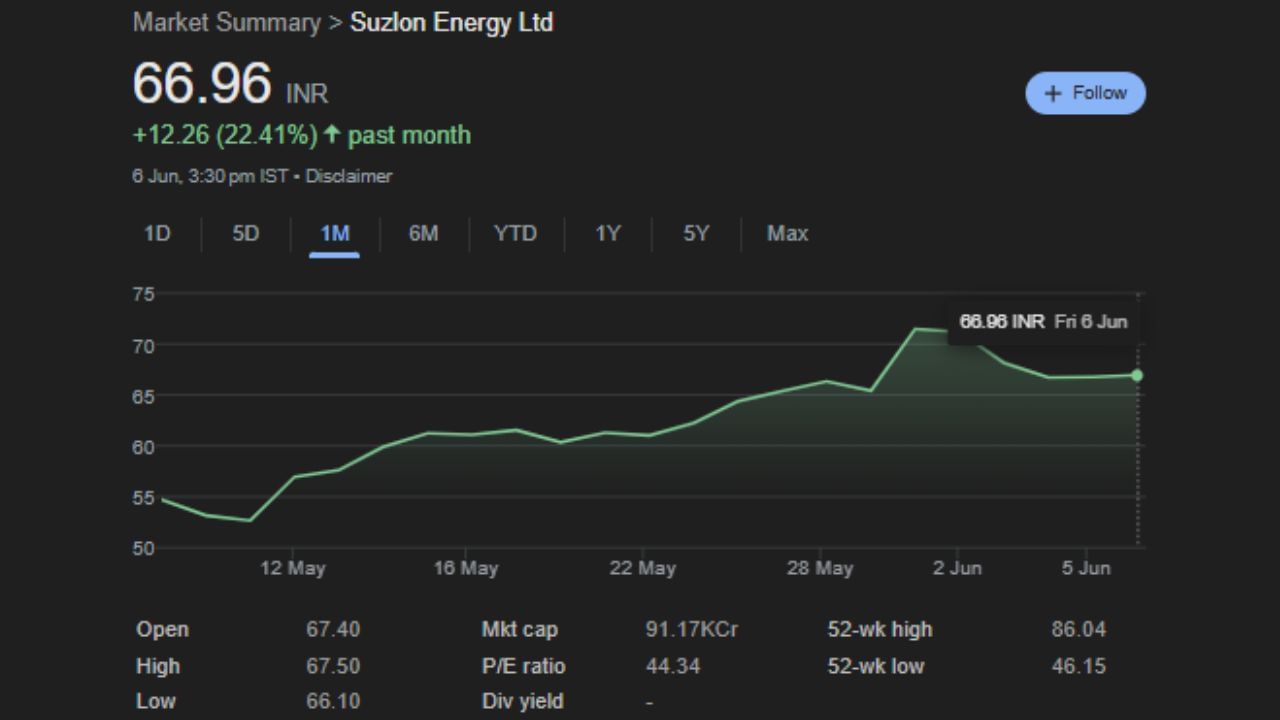Click the Div yield label
Viewport: 1280px width, 720px height.
(523, 702)
